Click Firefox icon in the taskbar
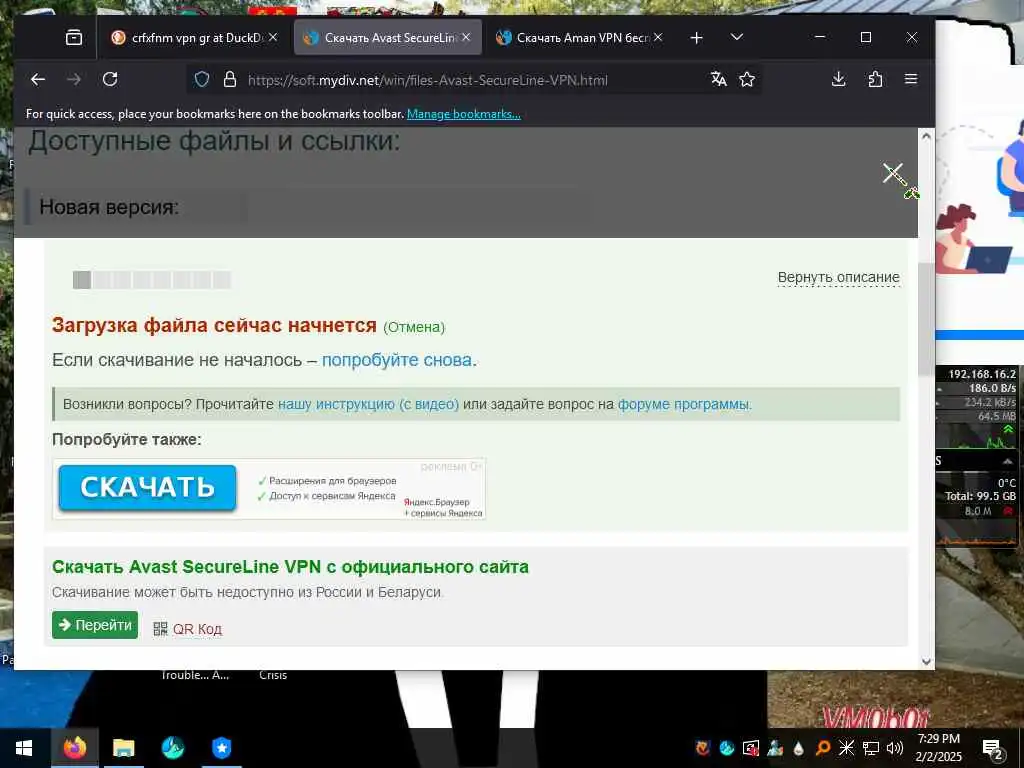The height and width of the screenshot is (768, 1024). 74,748
